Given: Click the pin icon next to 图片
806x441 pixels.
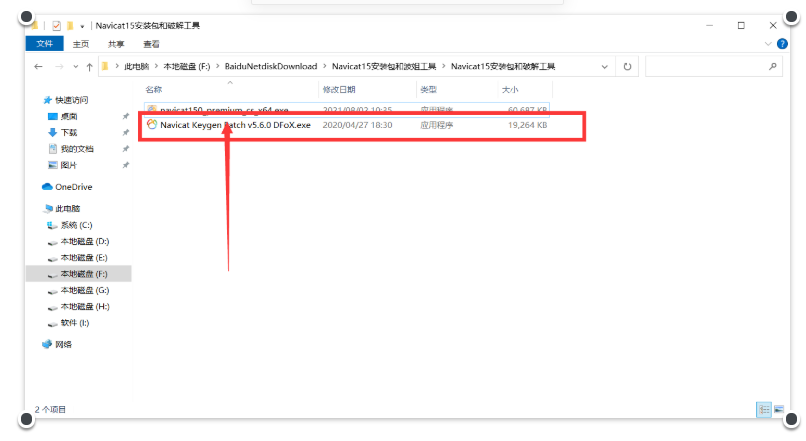Looking at the screenshot, I should (x=125, y=165).
